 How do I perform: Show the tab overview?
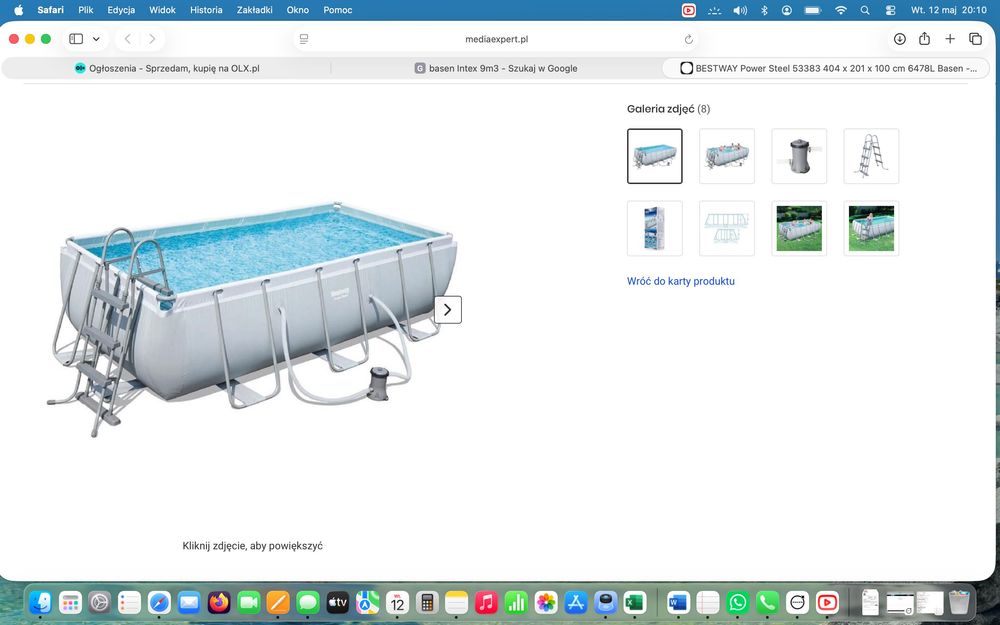[975, 39]
